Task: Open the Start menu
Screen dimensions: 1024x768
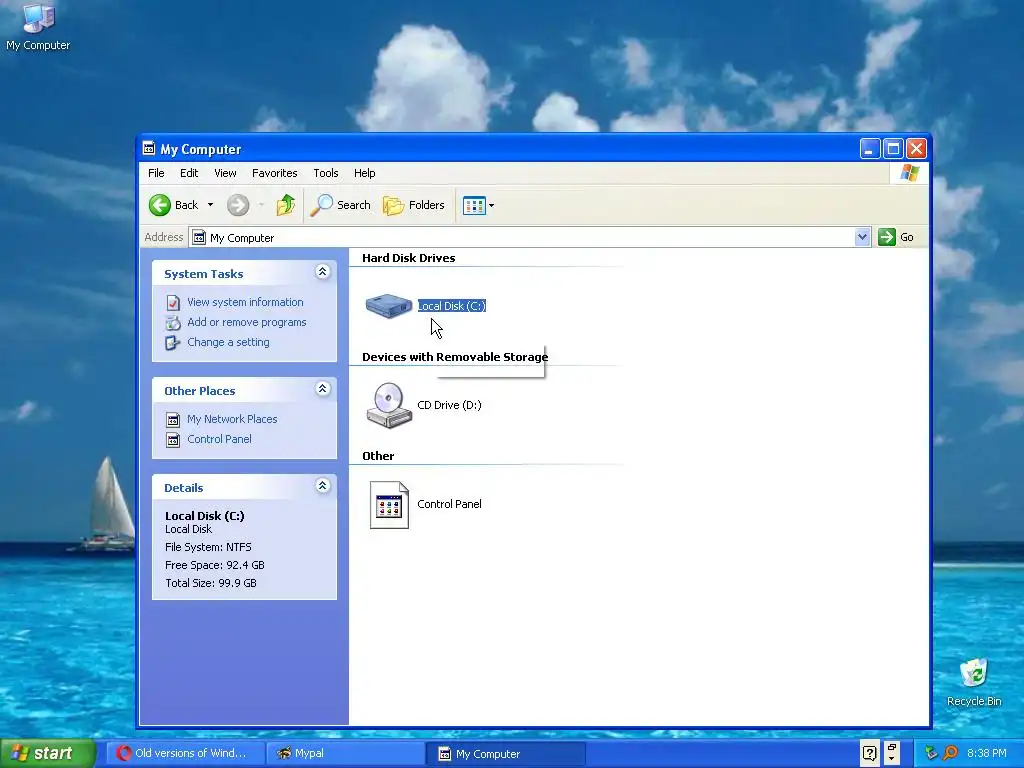Action: click(47, 754)
